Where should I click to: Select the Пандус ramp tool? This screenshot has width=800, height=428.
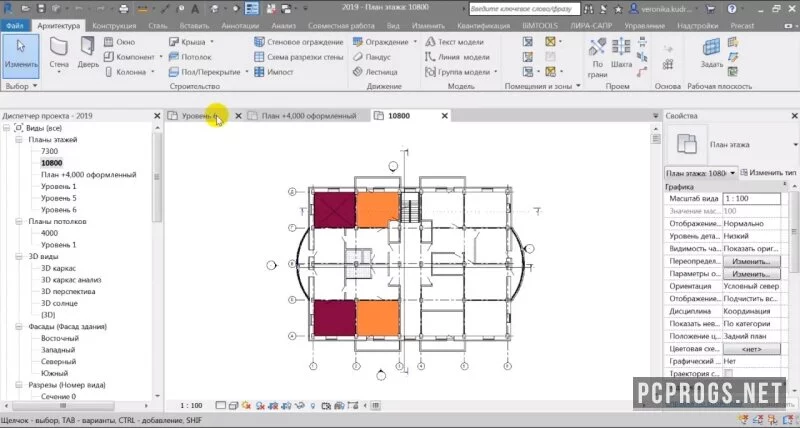coord(372,57)
